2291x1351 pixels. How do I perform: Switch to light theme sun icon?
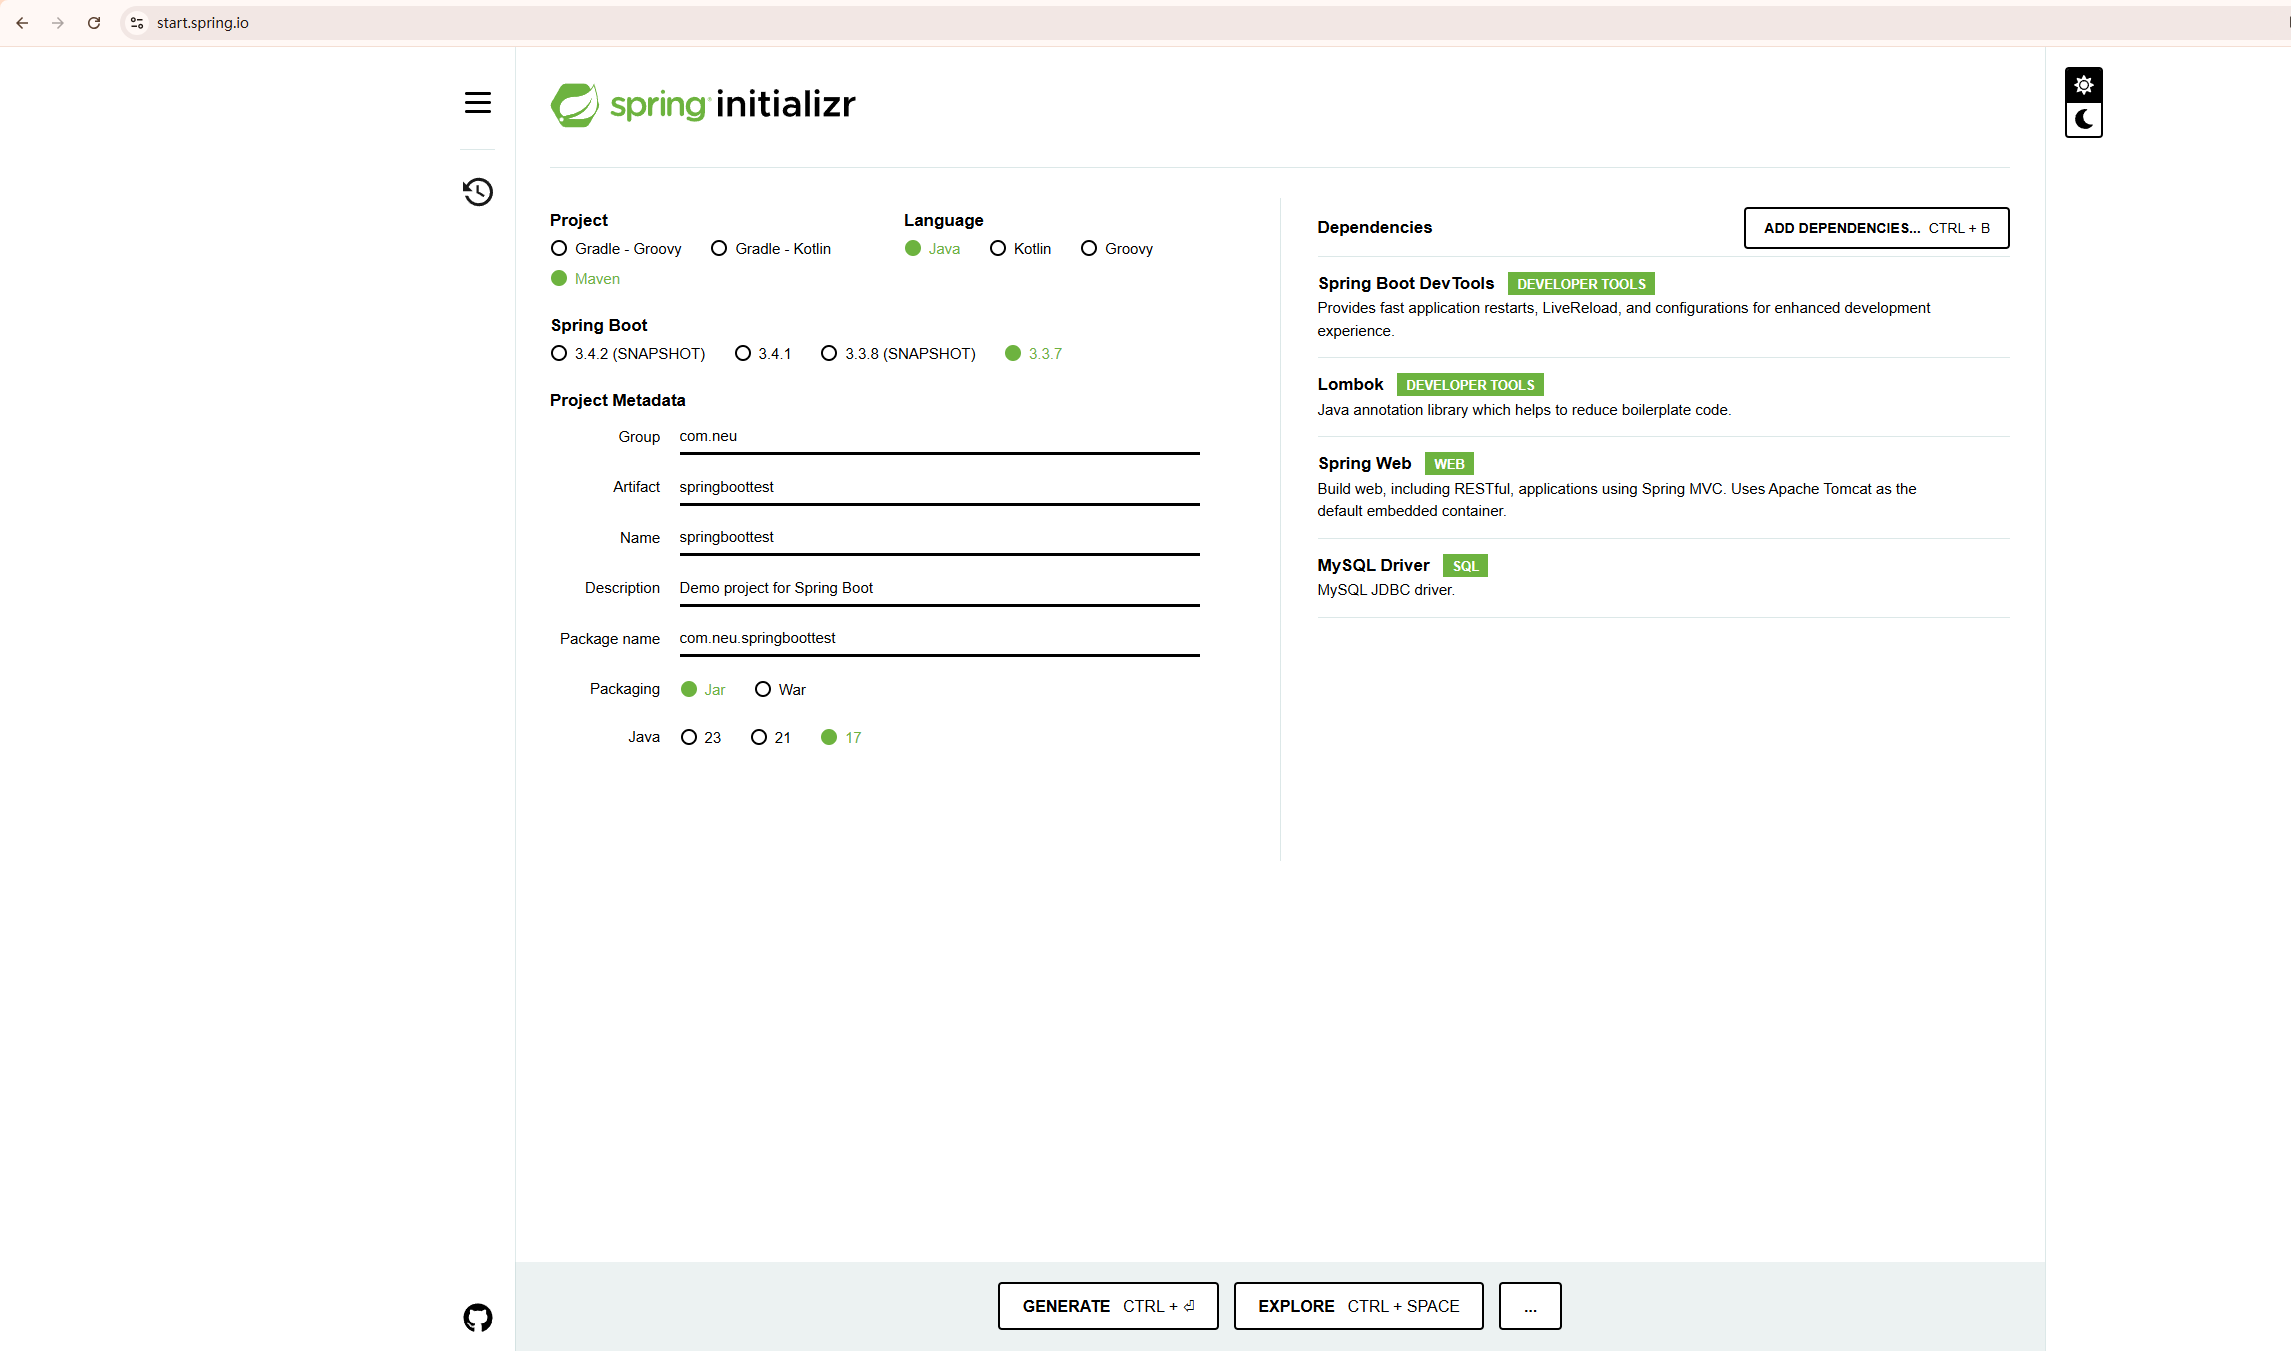coord(2083,85)
